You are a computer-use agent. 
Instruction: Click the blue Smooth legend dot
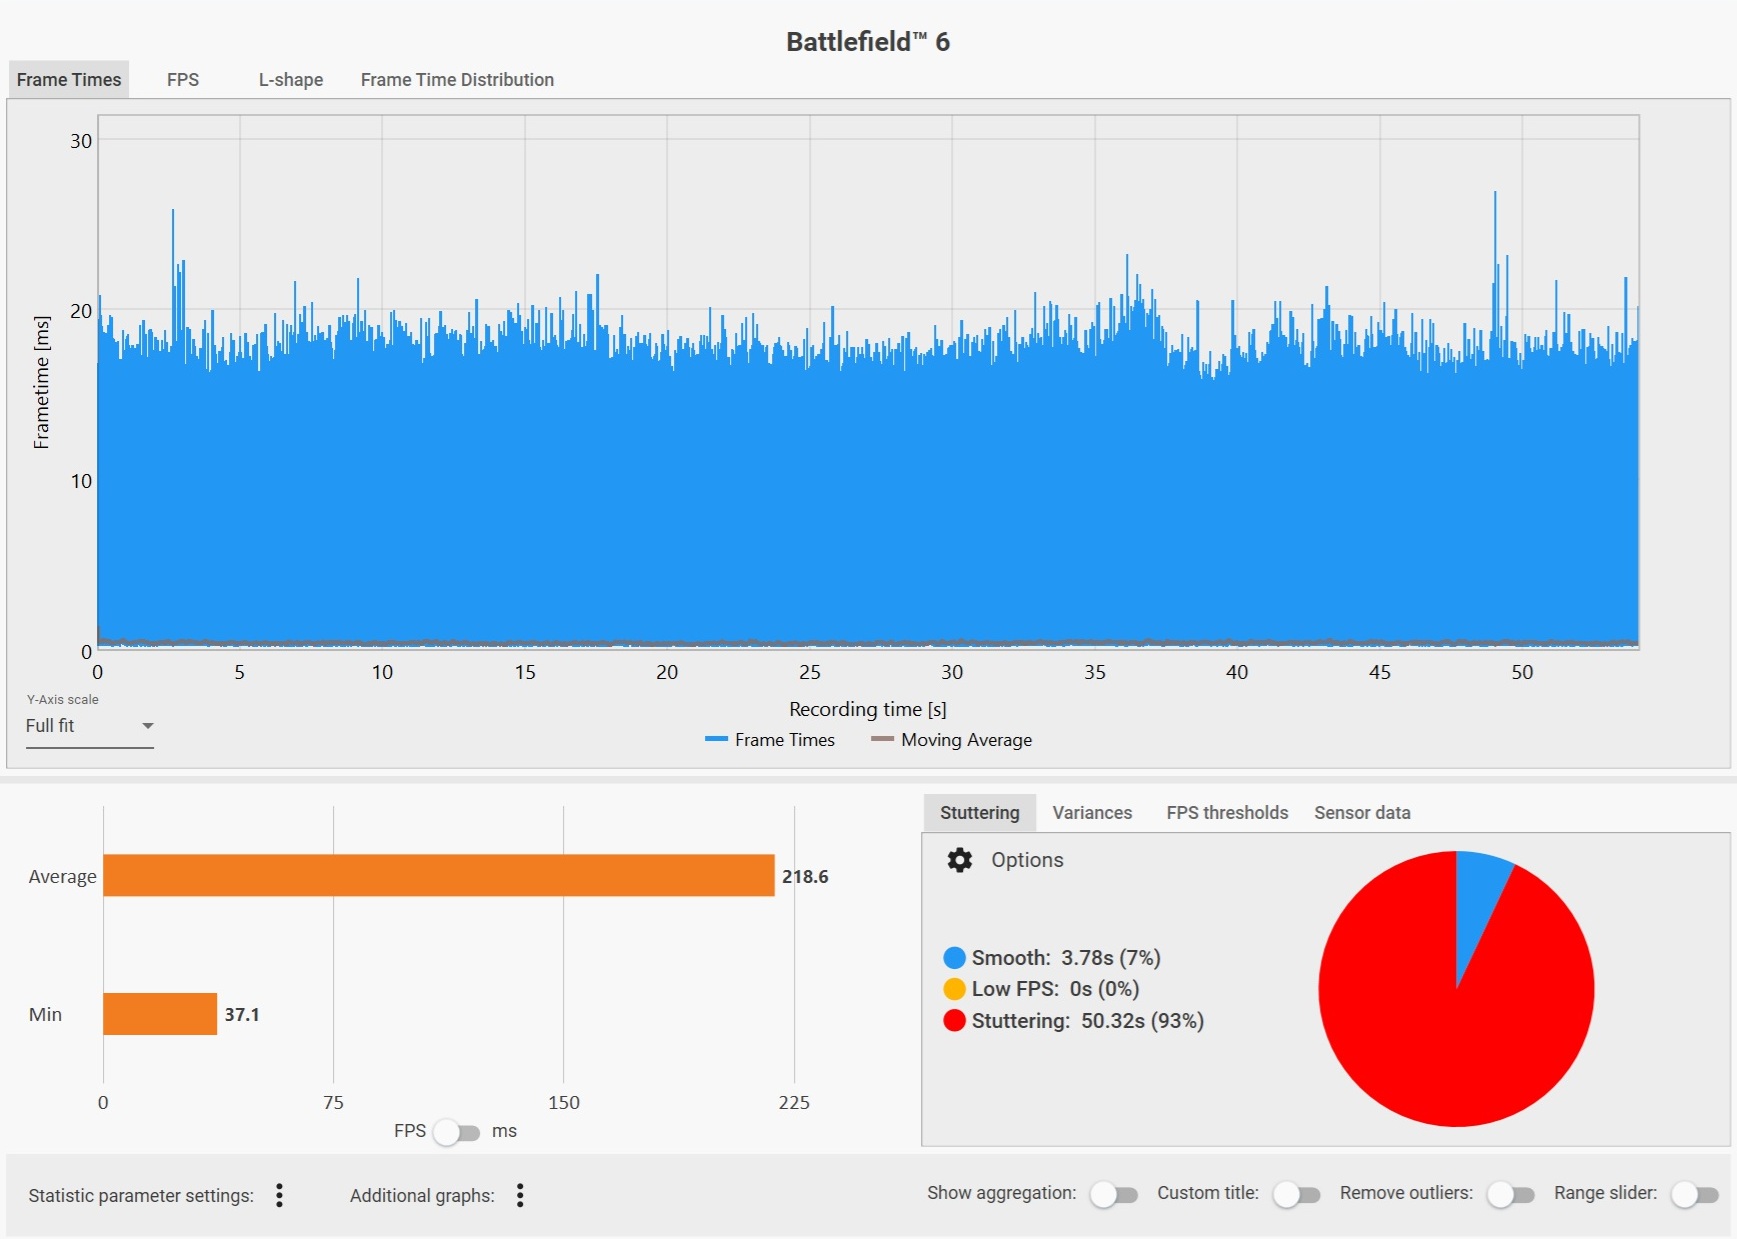coord(954,958)
